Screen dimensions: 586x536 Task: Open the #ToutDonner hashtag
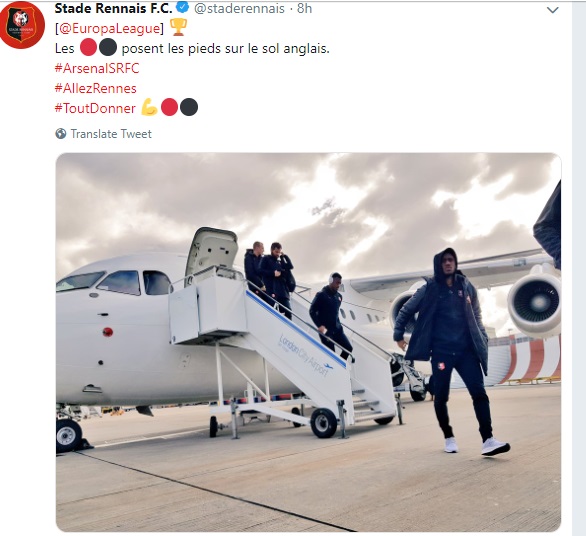[95, 108]
